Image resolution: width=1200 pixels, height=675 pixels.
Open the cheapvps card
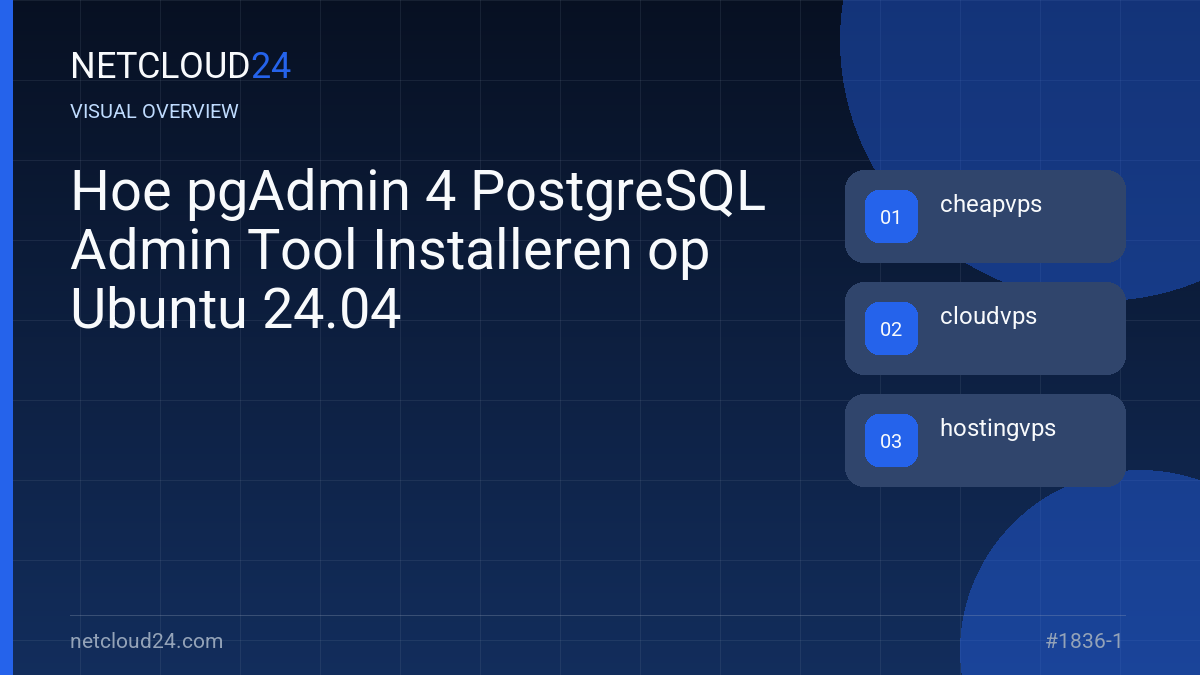click(x=985, y=216)
